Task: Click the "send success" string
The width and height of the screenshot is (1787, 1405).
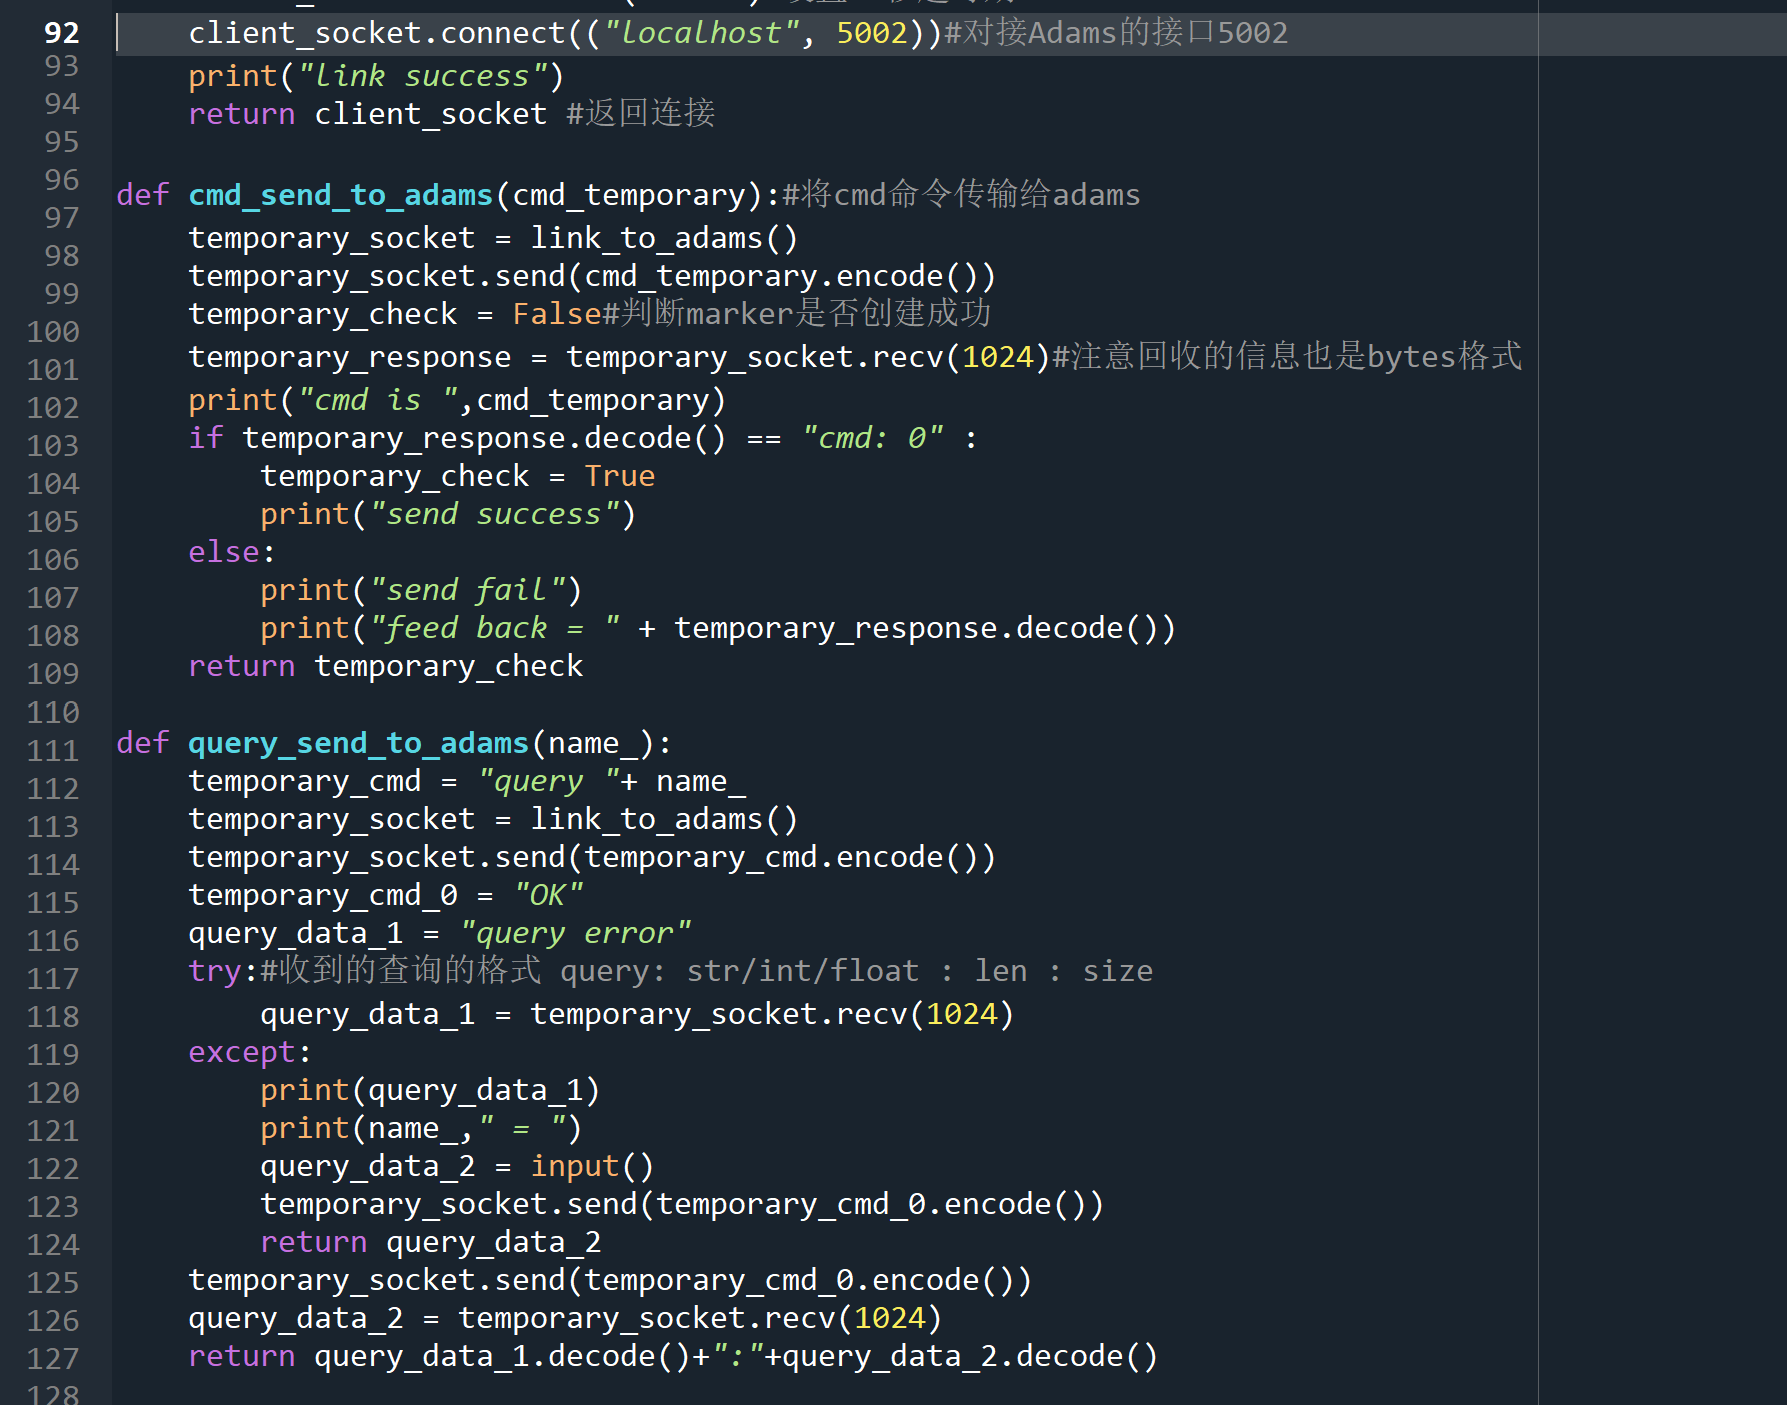Action: click(494, 514)
